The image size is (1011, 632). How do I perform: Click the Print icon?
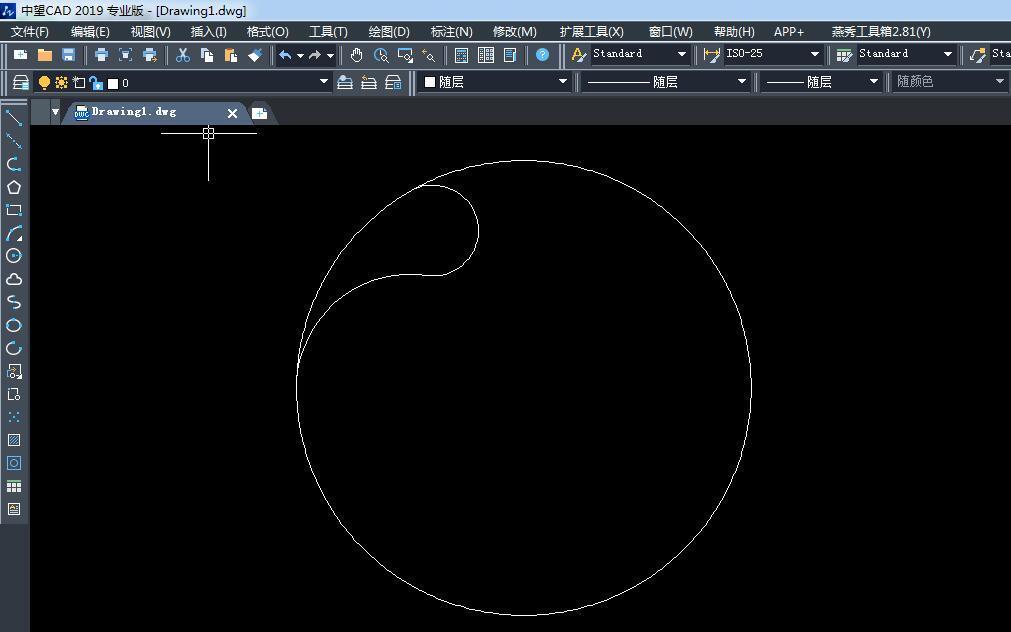point(101,55)
